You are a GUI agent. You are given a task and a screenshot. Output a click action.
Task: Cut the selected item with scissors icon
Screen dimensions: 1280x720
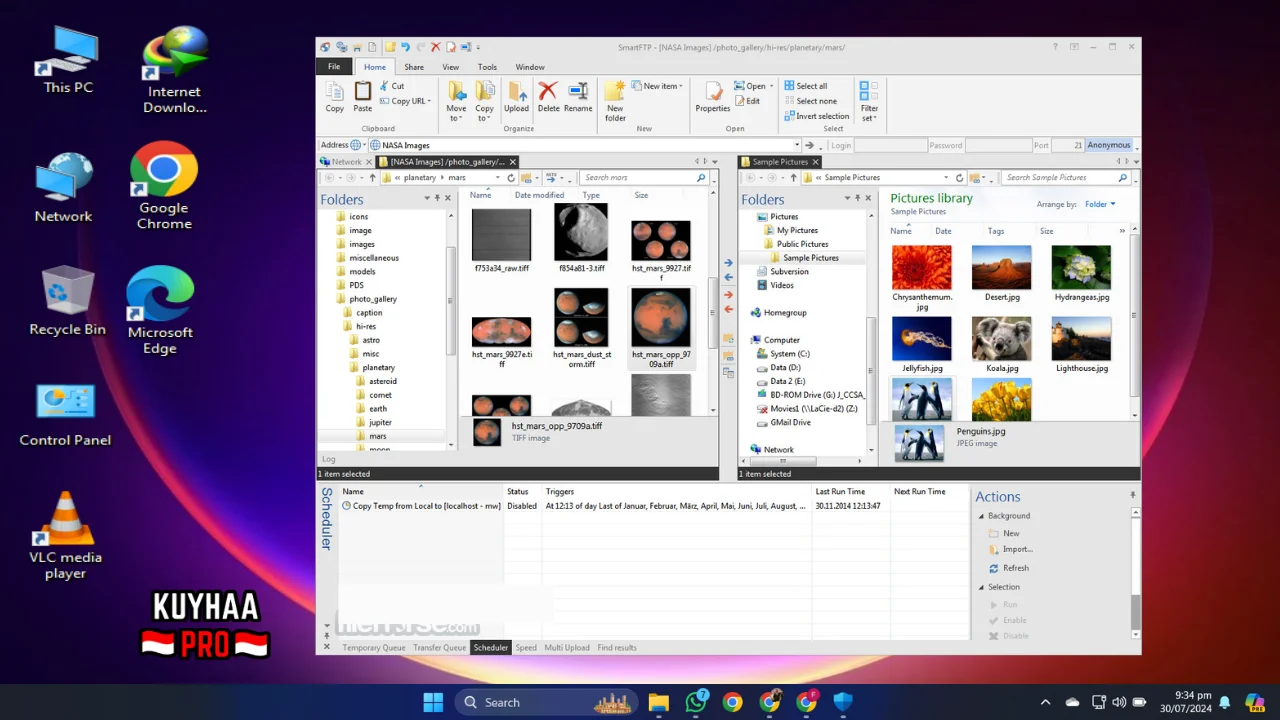391,86
